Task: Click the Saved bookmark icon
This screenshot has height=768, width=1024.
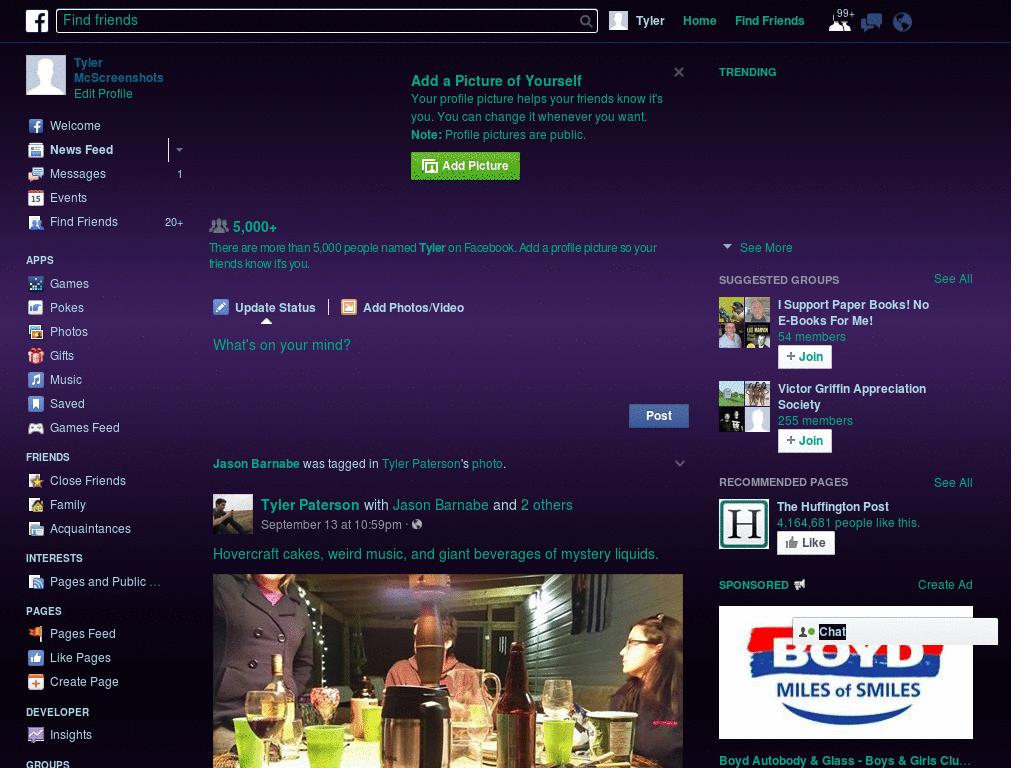Action: (x=36, y=404)
